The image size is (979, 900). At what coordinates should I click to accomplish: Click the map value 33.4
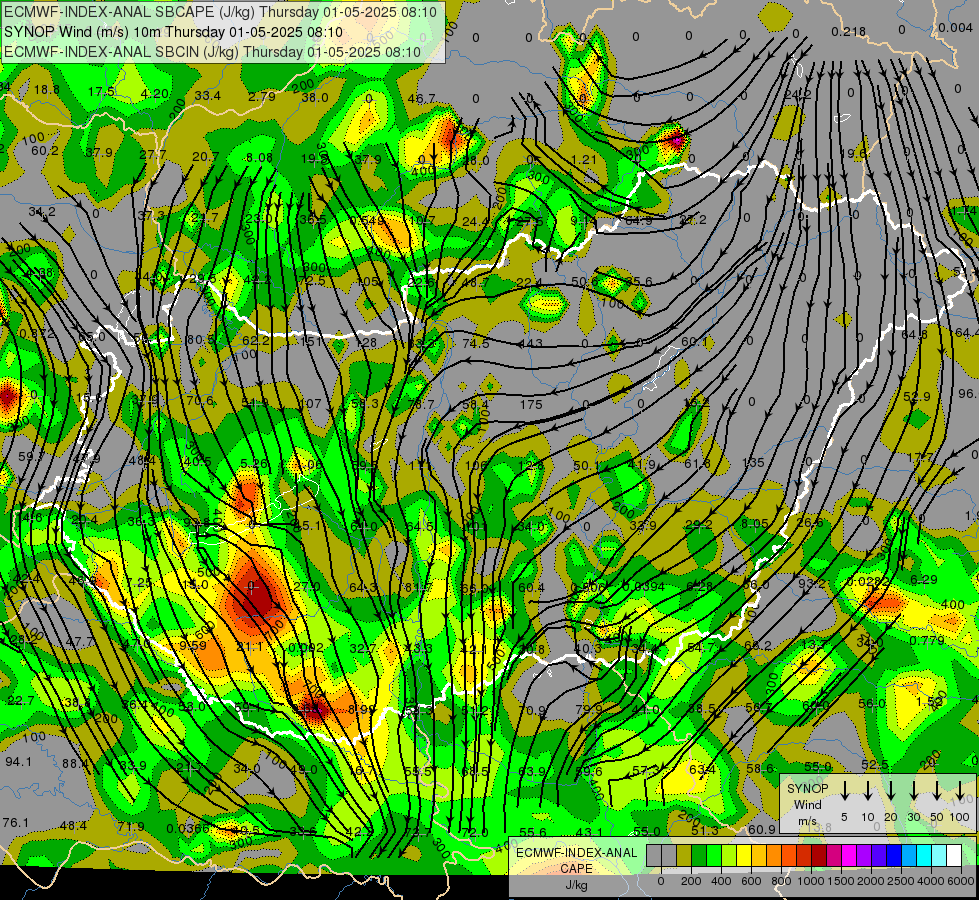point(208,96)
